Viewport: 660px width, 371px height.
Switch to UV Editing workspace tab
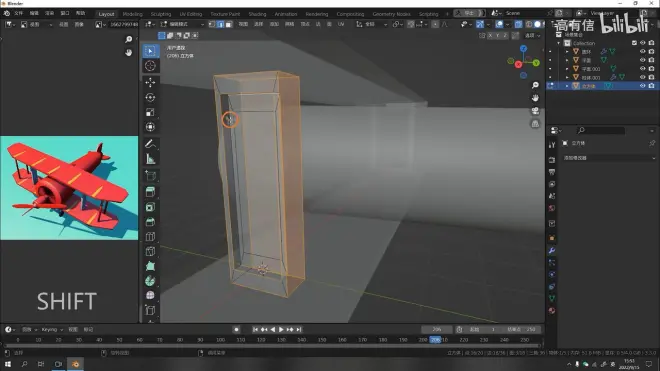[191, 14]
